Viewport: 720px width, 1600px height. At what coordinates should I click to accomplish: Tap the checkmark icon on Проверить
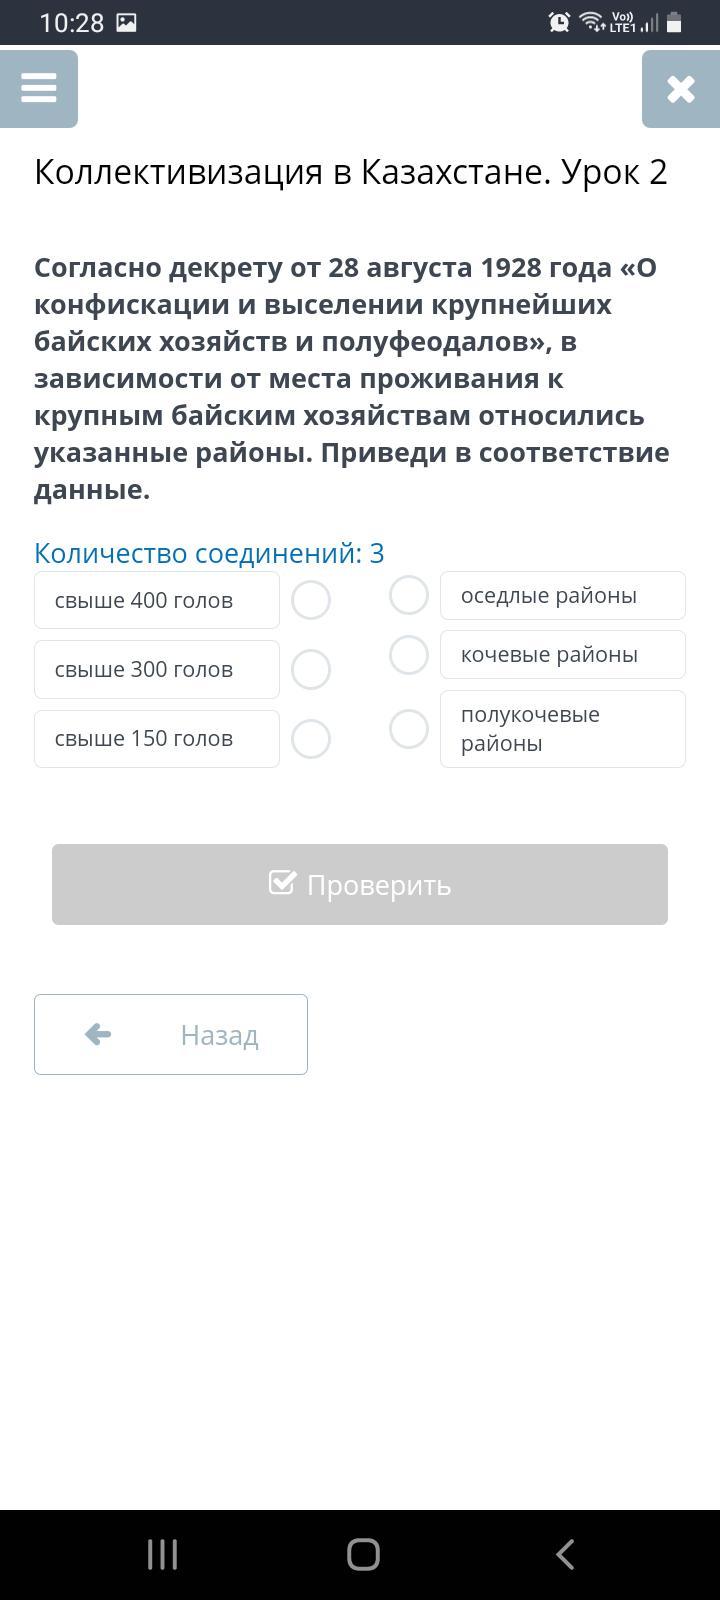pos(282,883)
